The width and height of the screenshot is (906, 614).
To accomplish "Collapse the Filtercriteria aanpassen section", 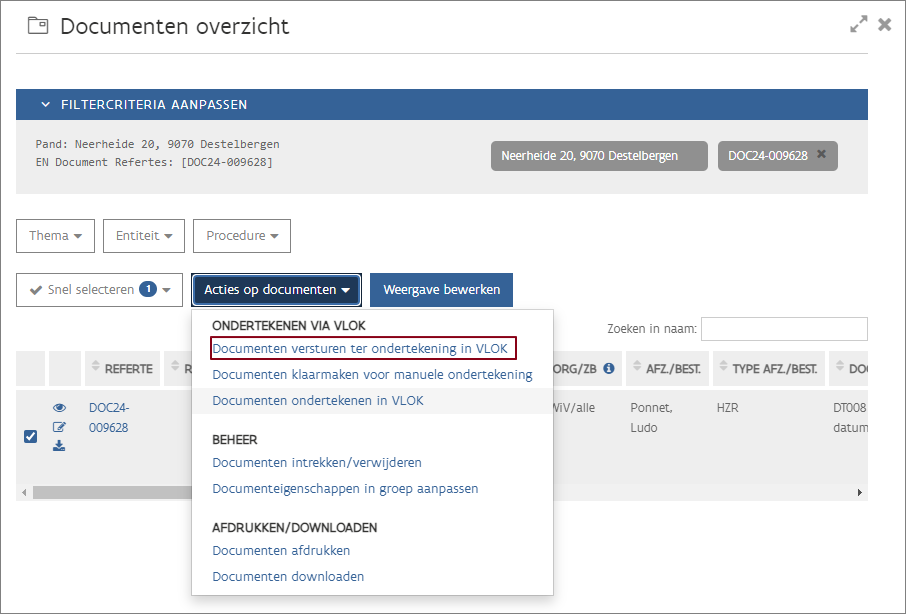I will pos(45,104).
